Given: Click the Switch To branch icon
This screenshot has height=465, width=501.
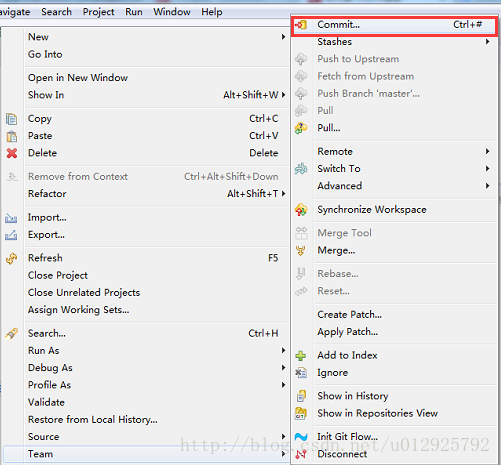Looking at the screenshot, I should point(301,169).
